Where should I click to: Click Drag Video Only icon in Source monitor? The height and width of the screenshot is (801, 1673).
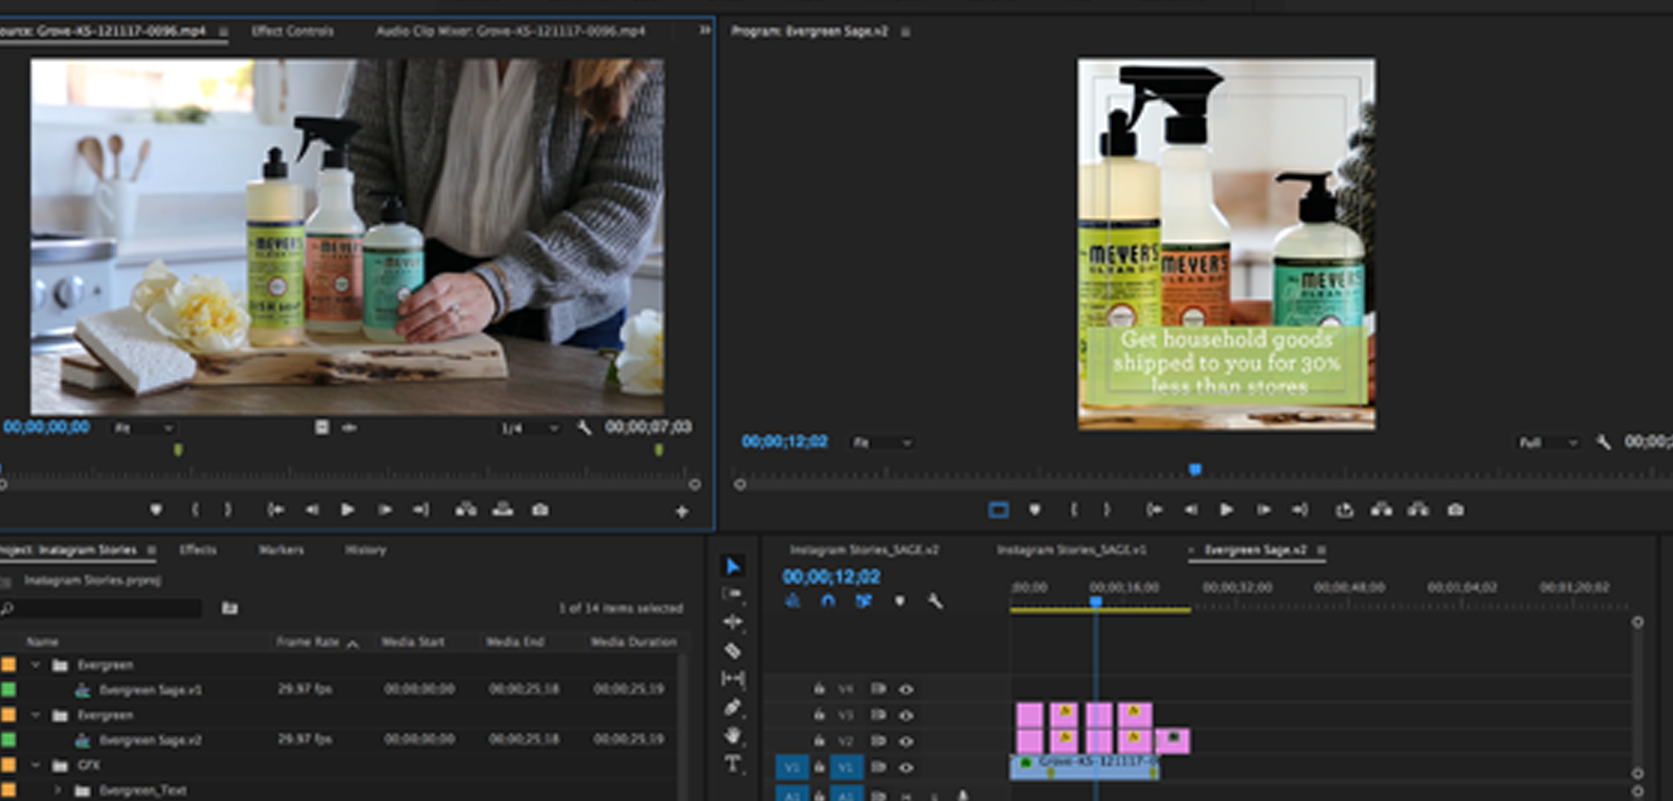tap(322, 428)
